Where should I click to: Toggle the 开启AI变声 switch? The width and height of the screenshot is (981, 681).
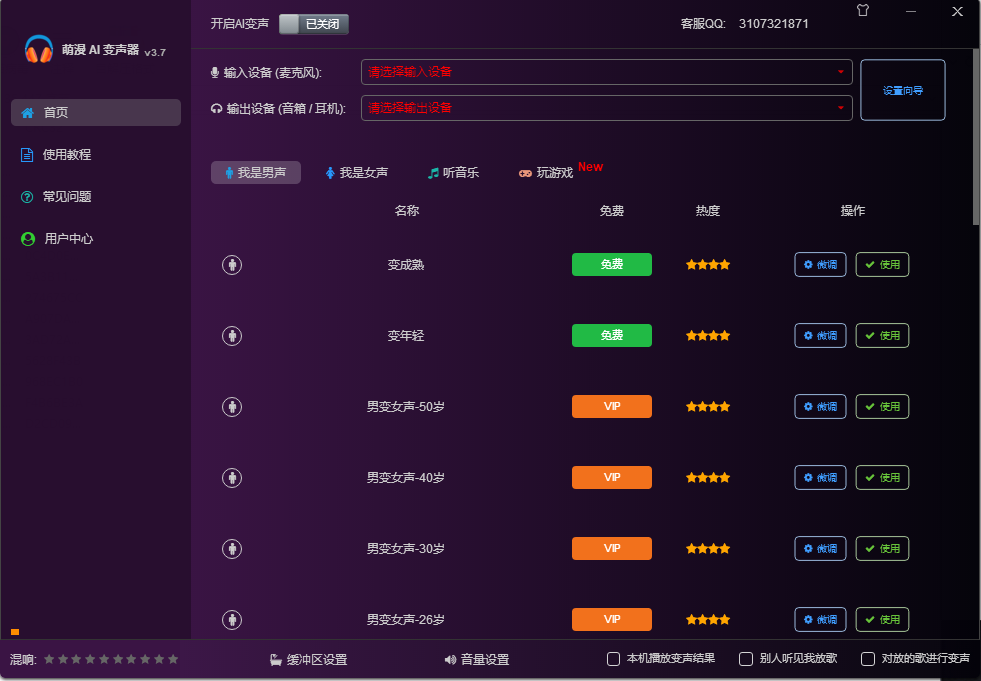coord(313,24)
